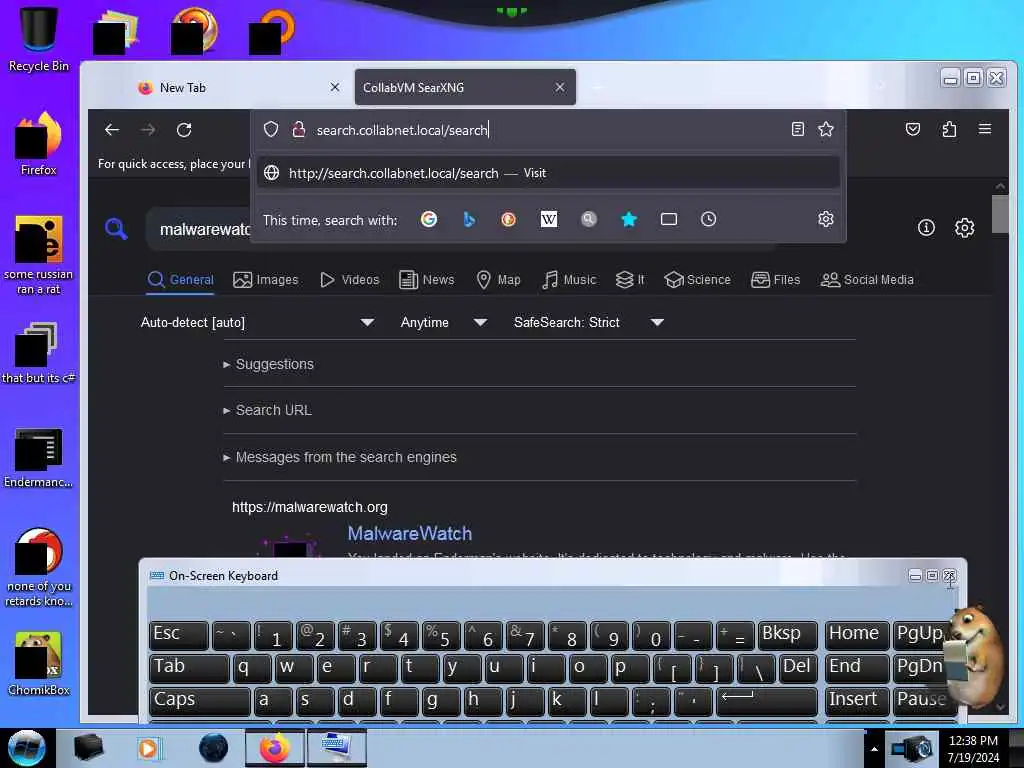Viewport: 1024px width, 768px height.
Task: Click the insecure connection lock icon
Action: click(298, 129)
